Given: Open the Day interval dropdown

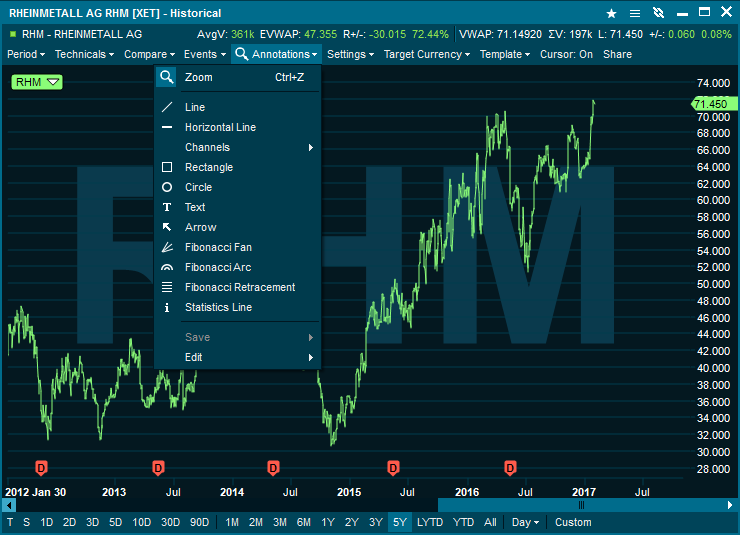Looking at the screenshot, I should coord(525,522).
